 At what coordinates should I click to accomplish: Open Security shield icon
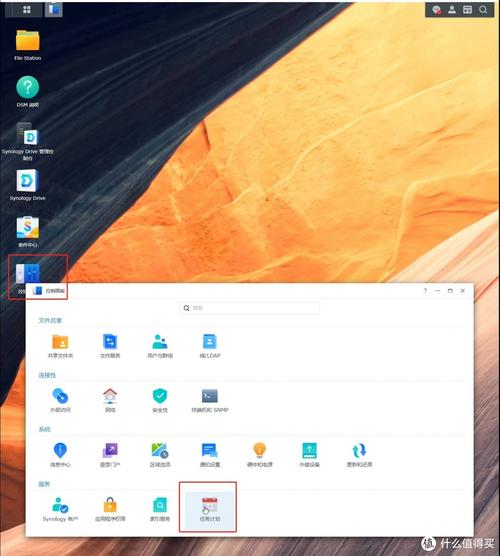click(160, 400)
